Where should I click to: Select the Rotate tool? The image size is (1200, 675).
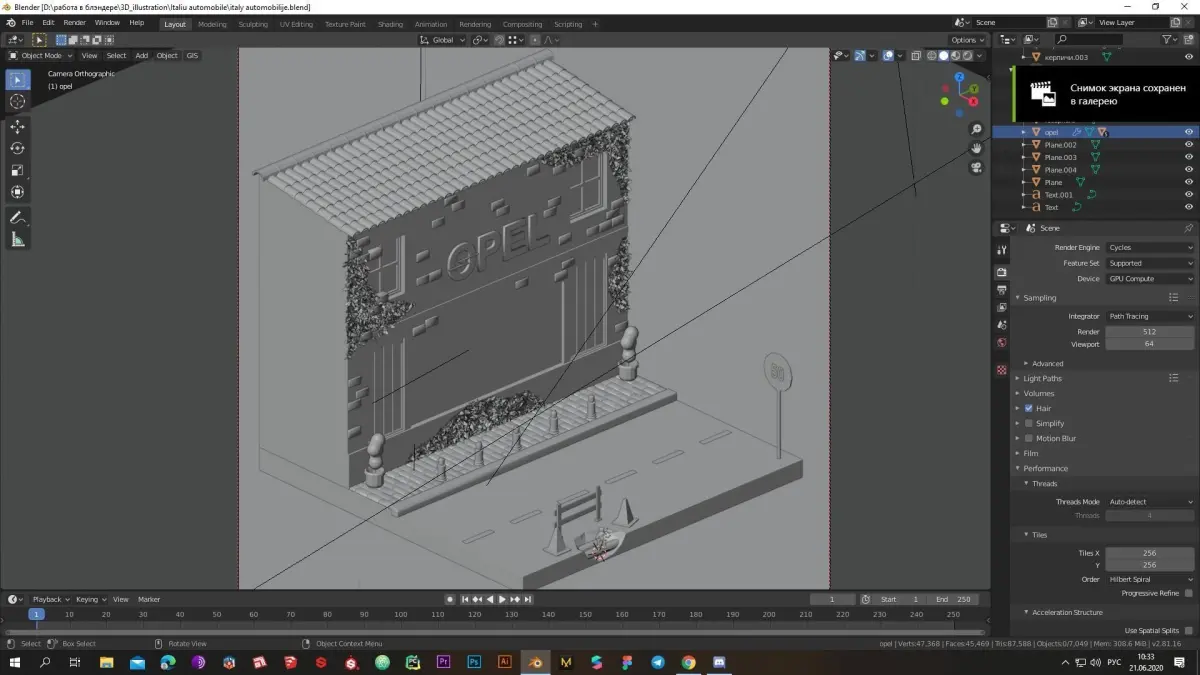point(17,148)
